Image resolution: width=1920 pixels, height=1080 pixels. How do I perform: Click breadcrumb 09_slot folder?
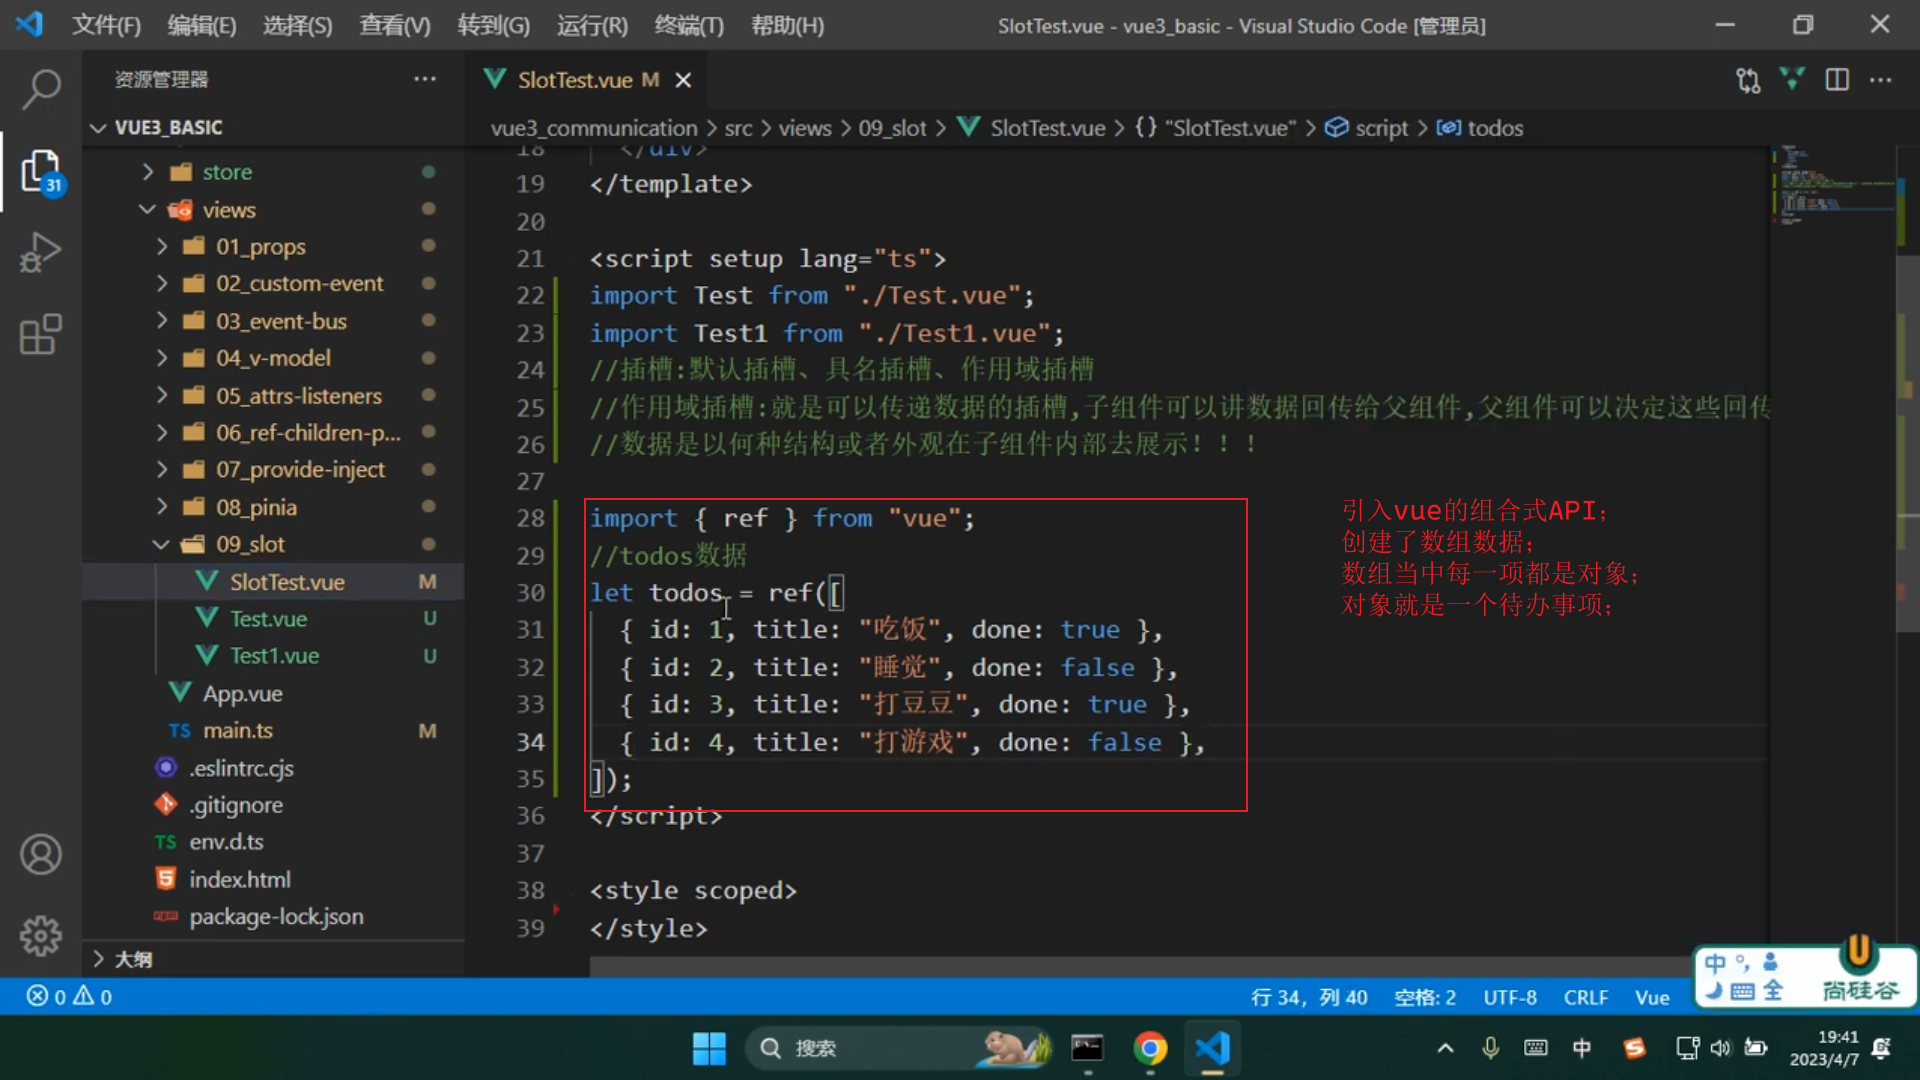pyautogui.click(x=892, y=128)
